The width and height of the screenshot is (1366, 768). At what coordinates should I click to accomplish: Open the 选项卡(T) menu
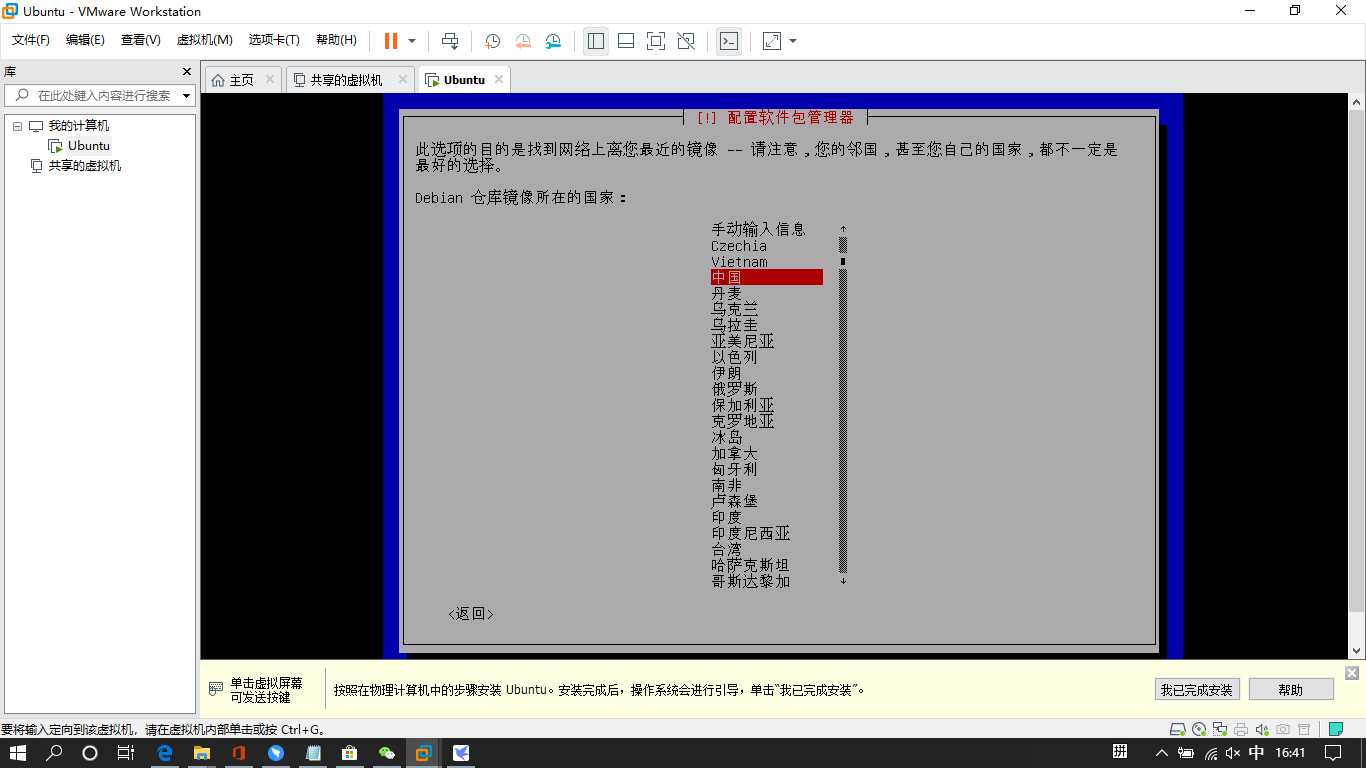[x=274, y=40]
